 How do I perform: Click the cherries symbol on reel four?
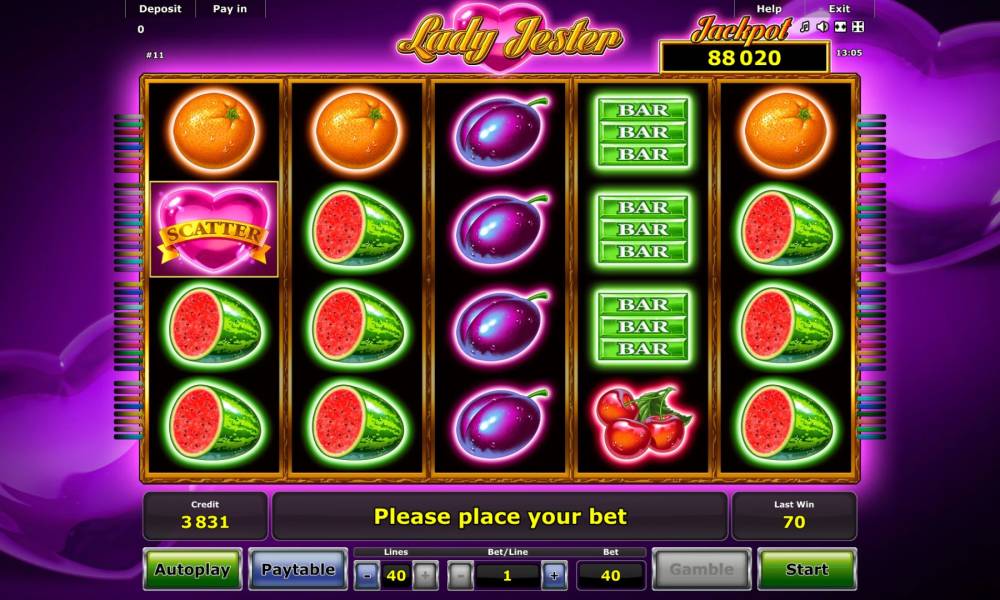click(x=643, y=420)
